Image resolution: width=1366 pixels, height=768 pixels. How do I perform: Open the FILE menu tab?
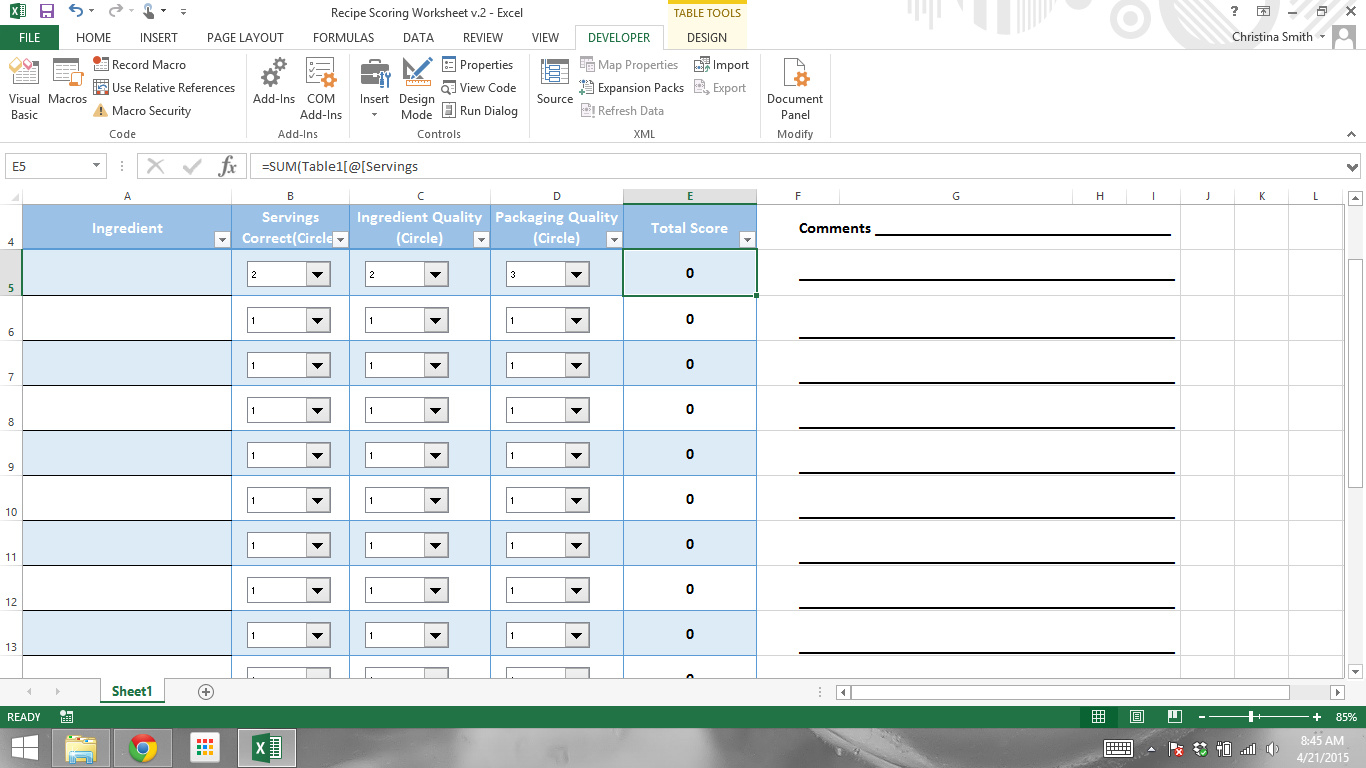click(29, 38)
